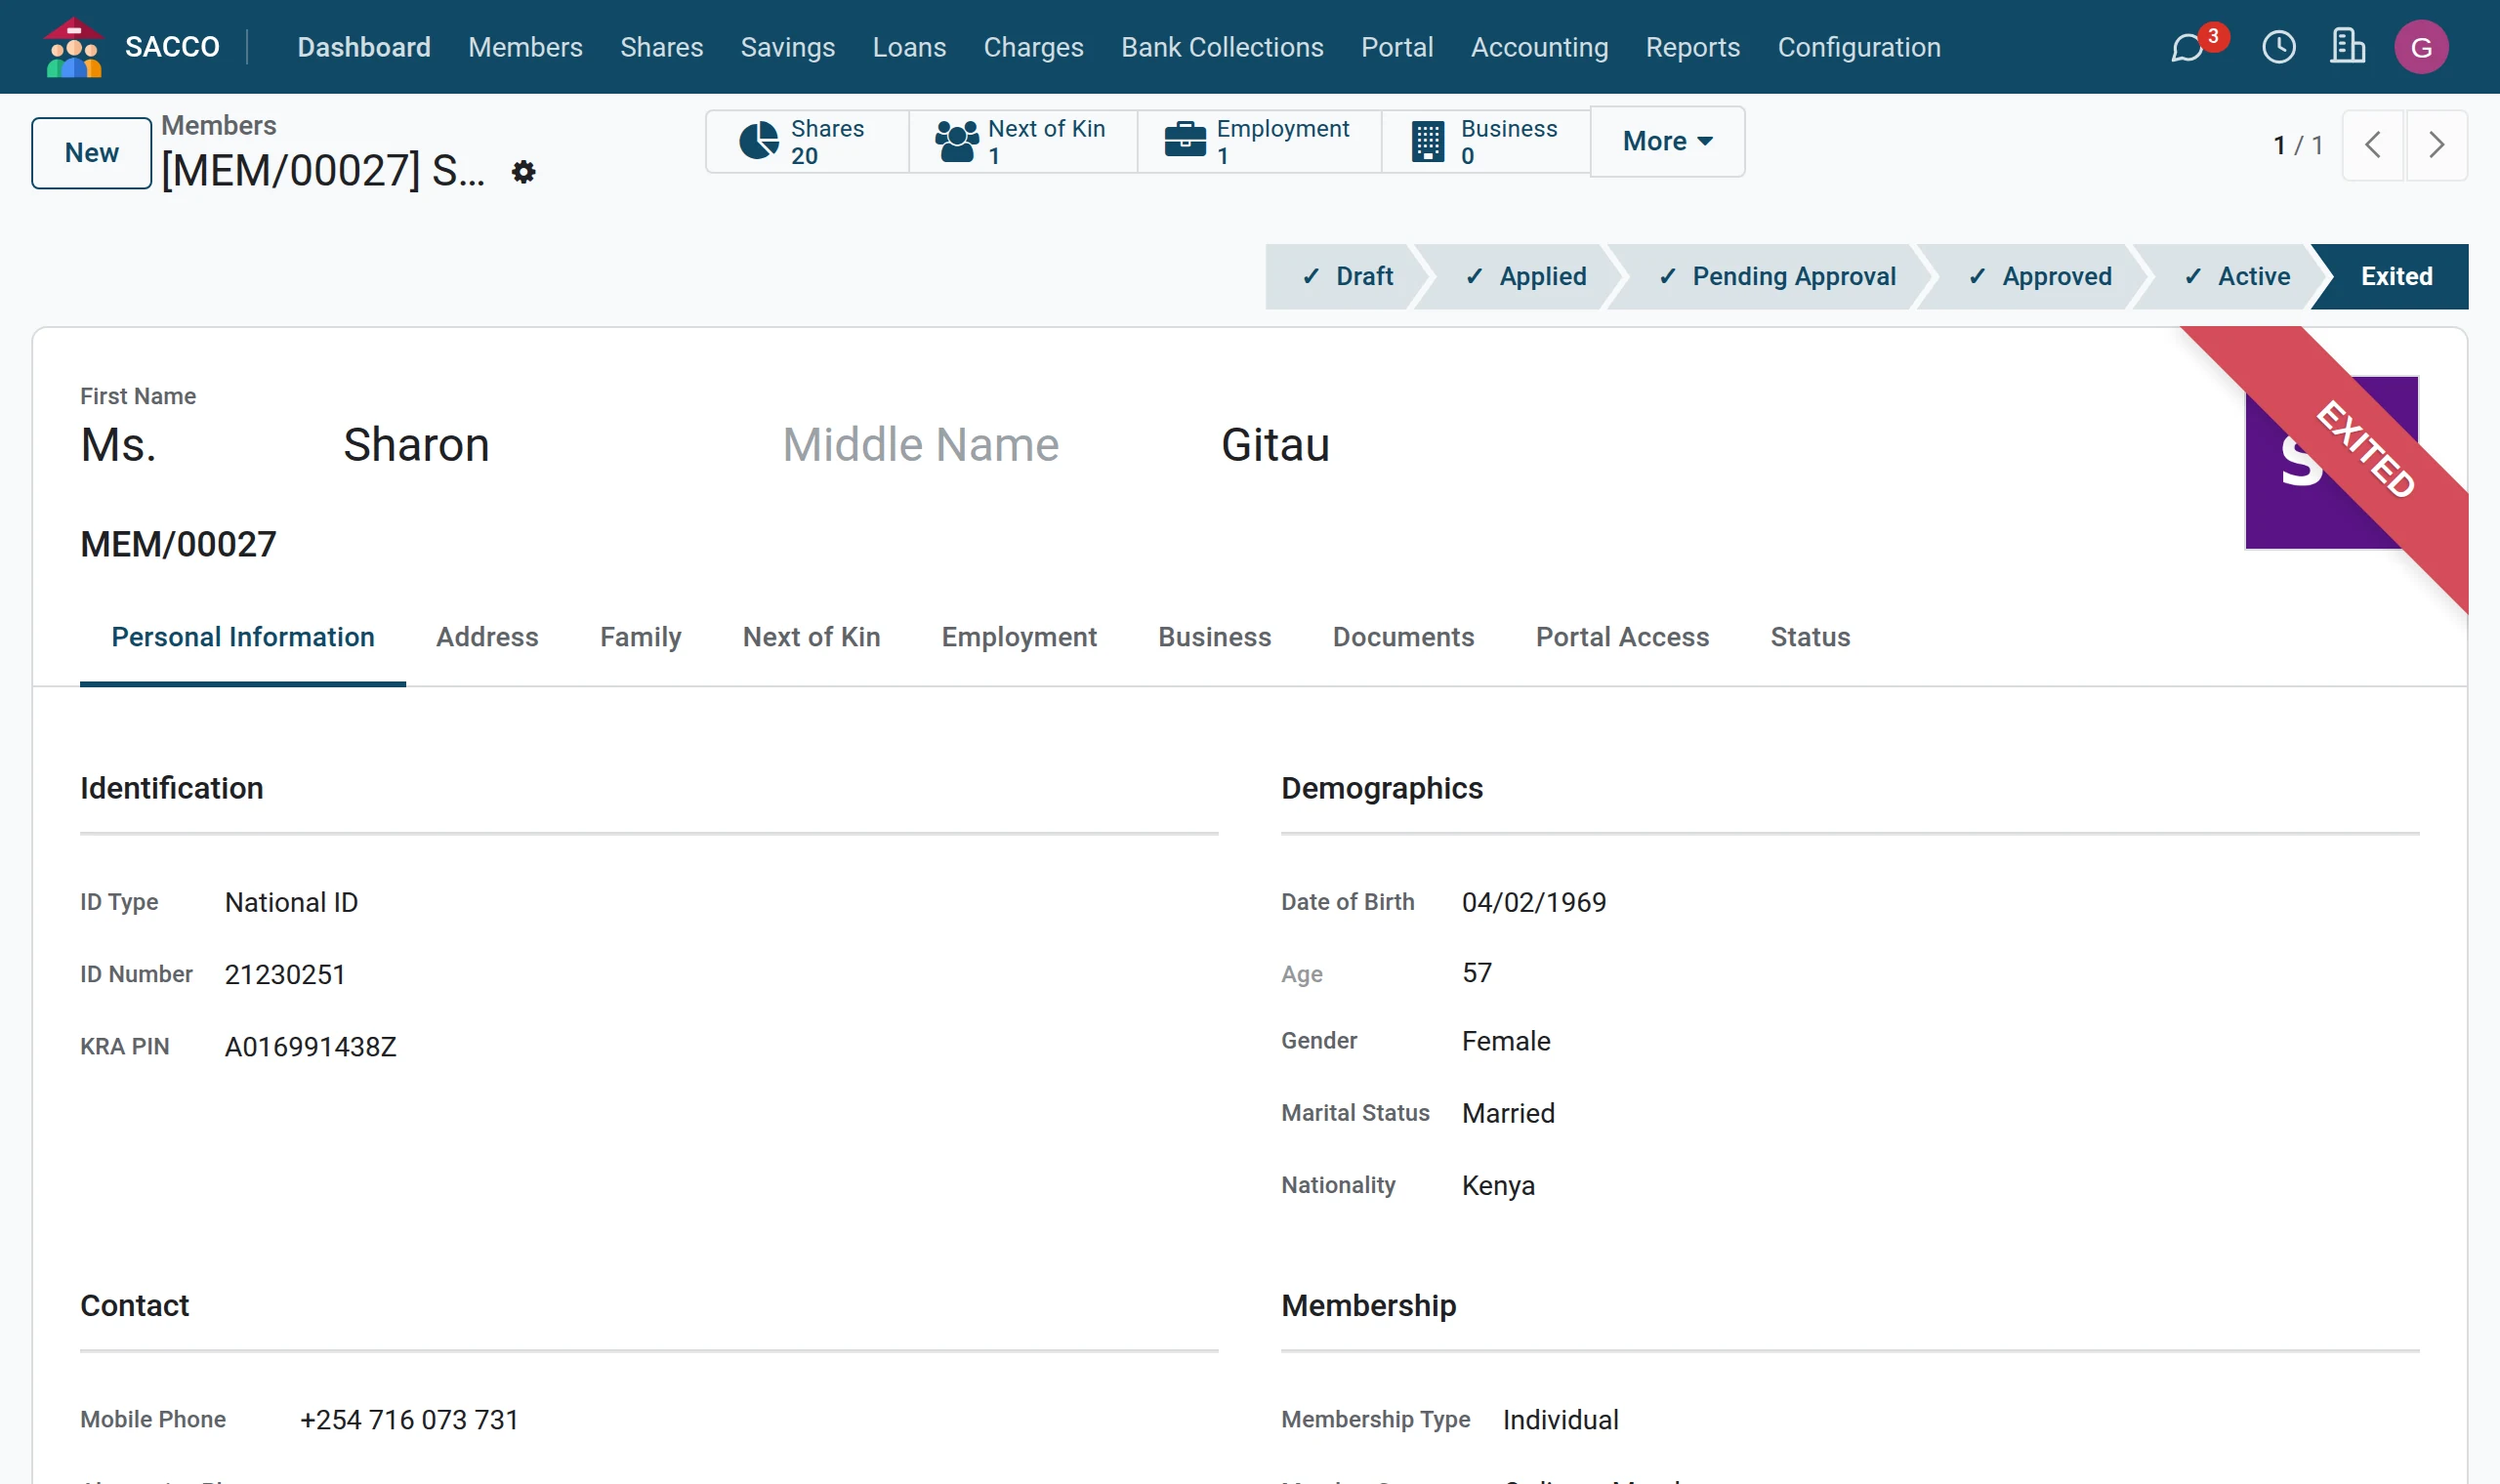The height and width of the screenshot is (1484, 2500).
Task: Open the company switcher building icon
Action: [2347, 47]
